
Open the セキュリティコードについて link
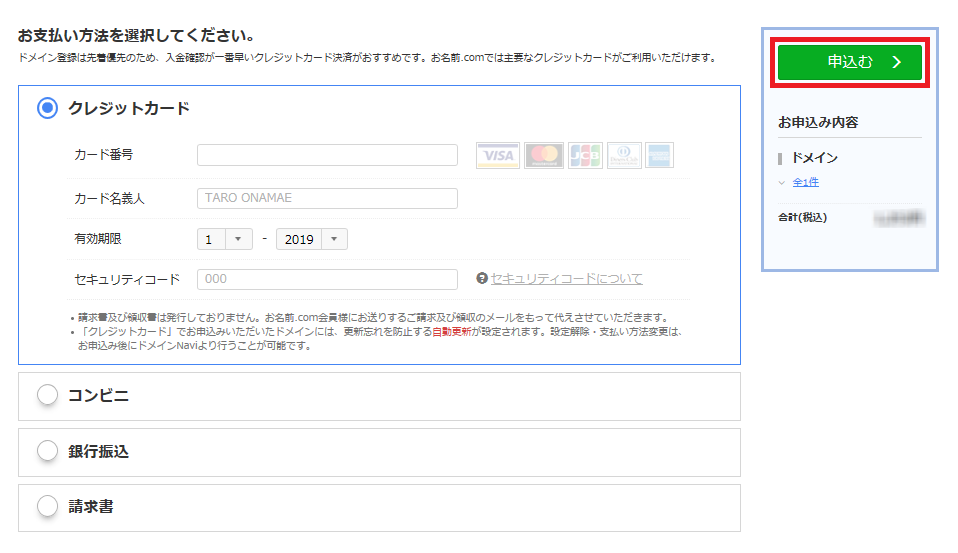pyautogui.click(x=566, y=279)
